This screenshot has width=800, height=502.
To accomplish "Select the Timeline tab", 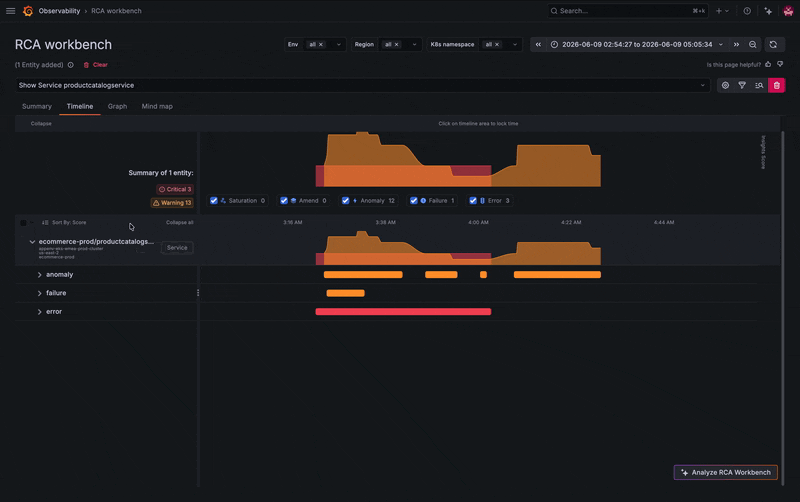I will [x=80, y=106].
